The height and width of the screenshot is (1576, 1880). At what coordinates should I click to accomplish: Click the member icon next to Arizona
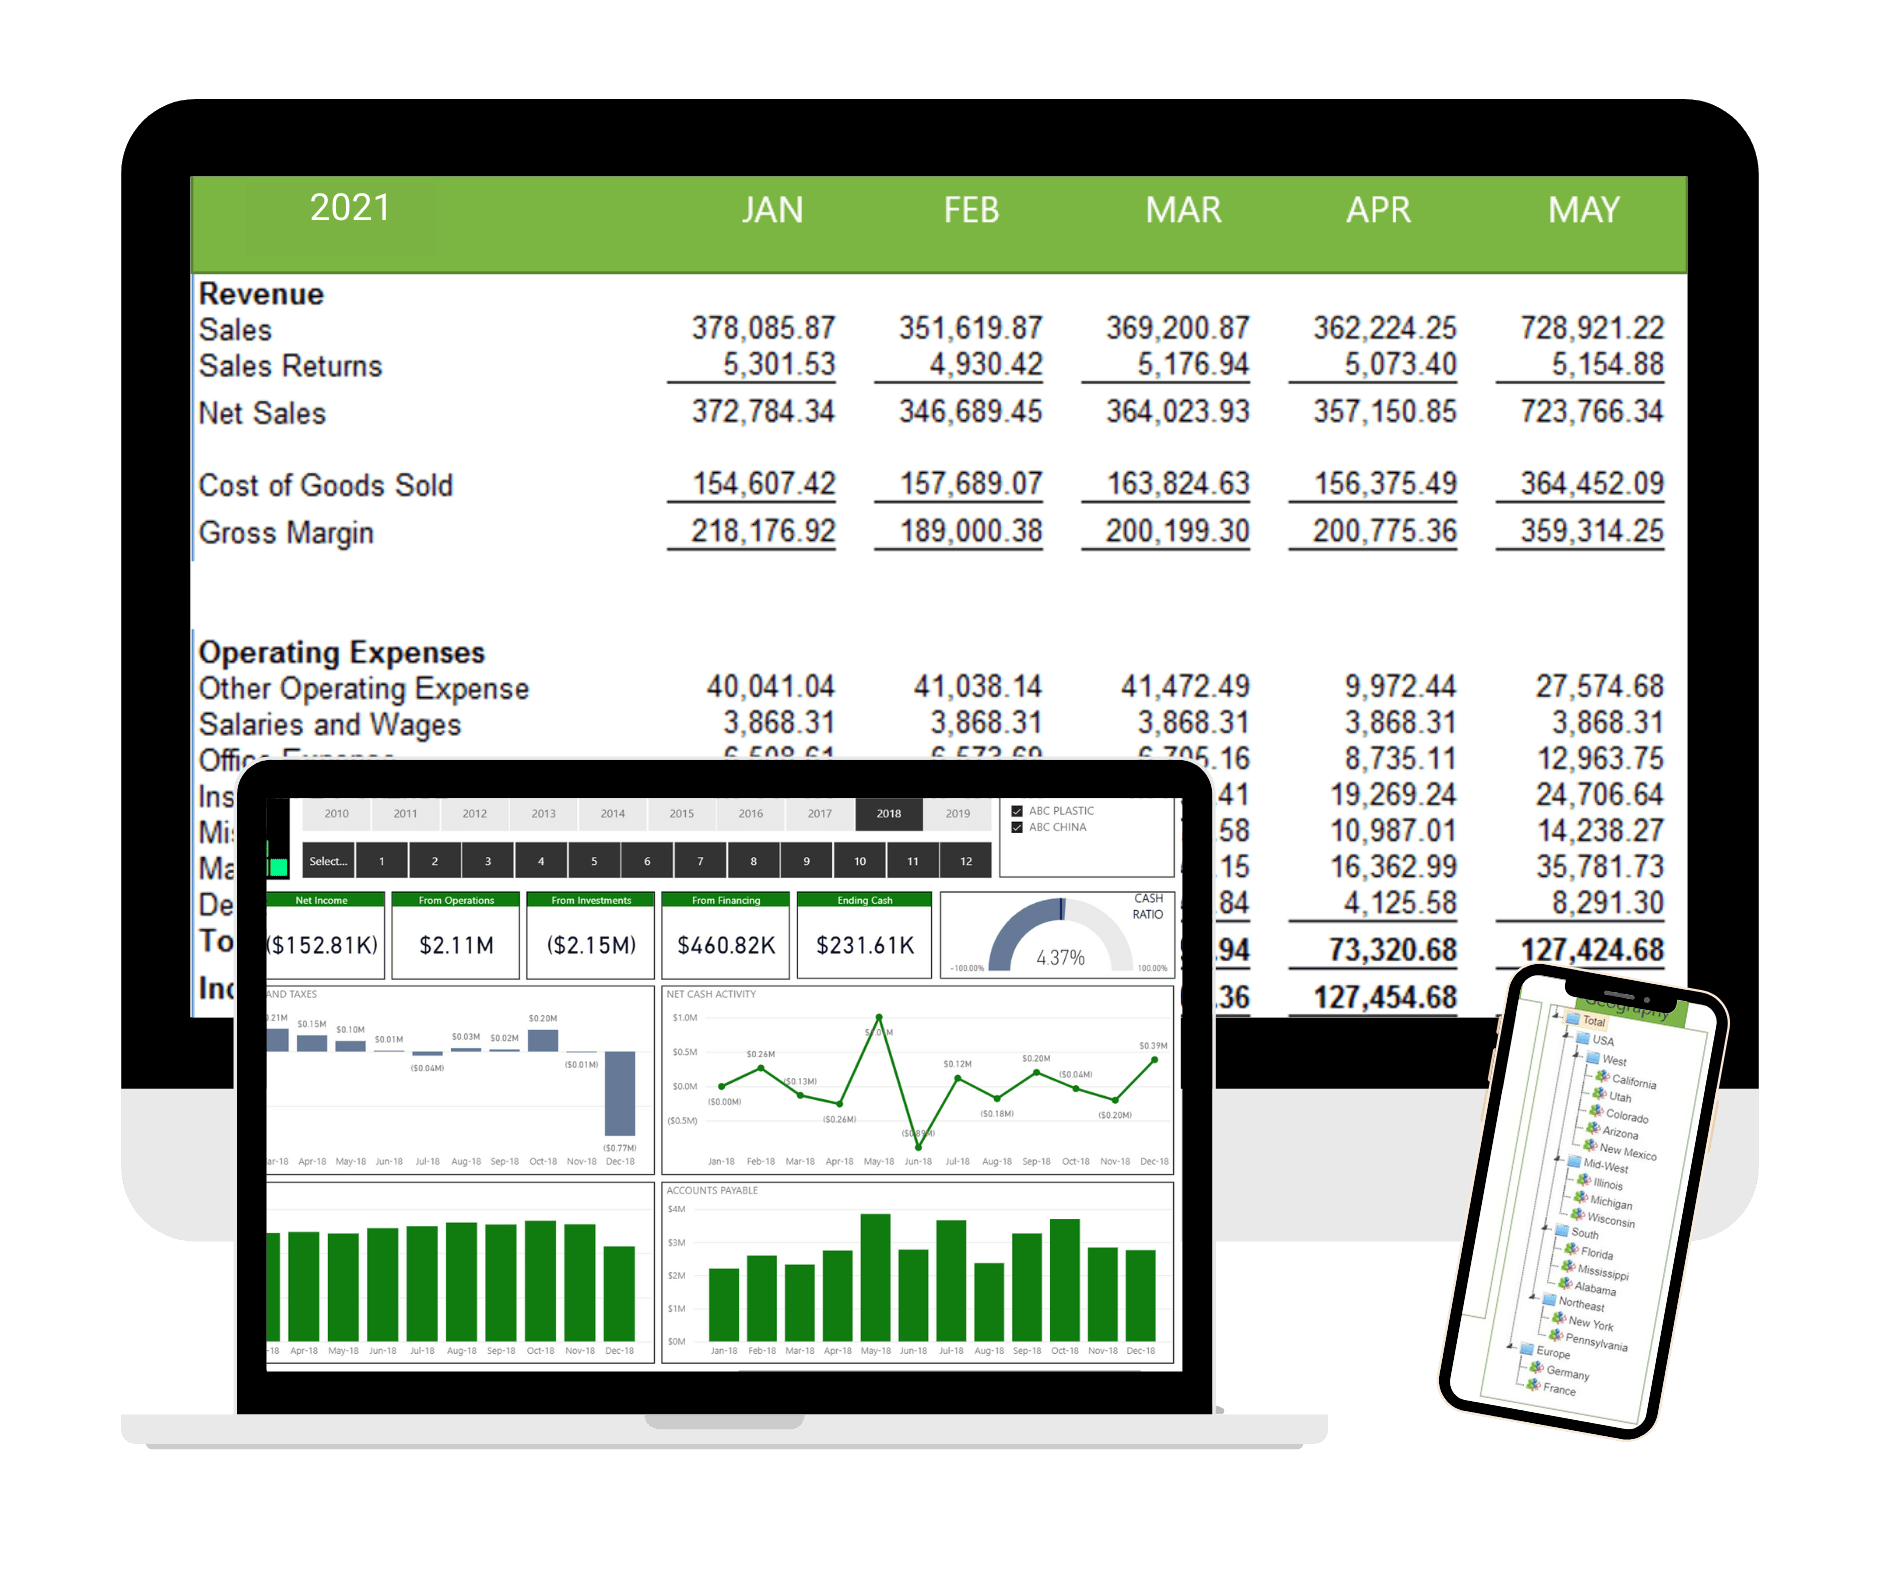pos(1593,1128)
